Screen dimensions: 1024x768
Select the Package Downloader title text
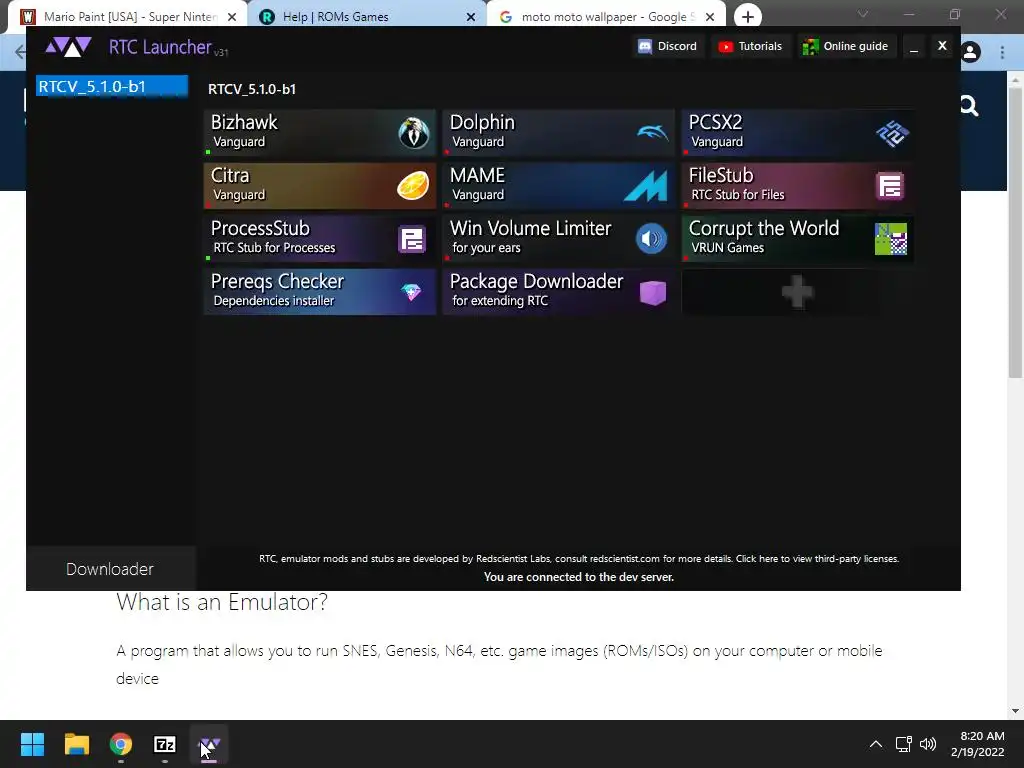536,281
